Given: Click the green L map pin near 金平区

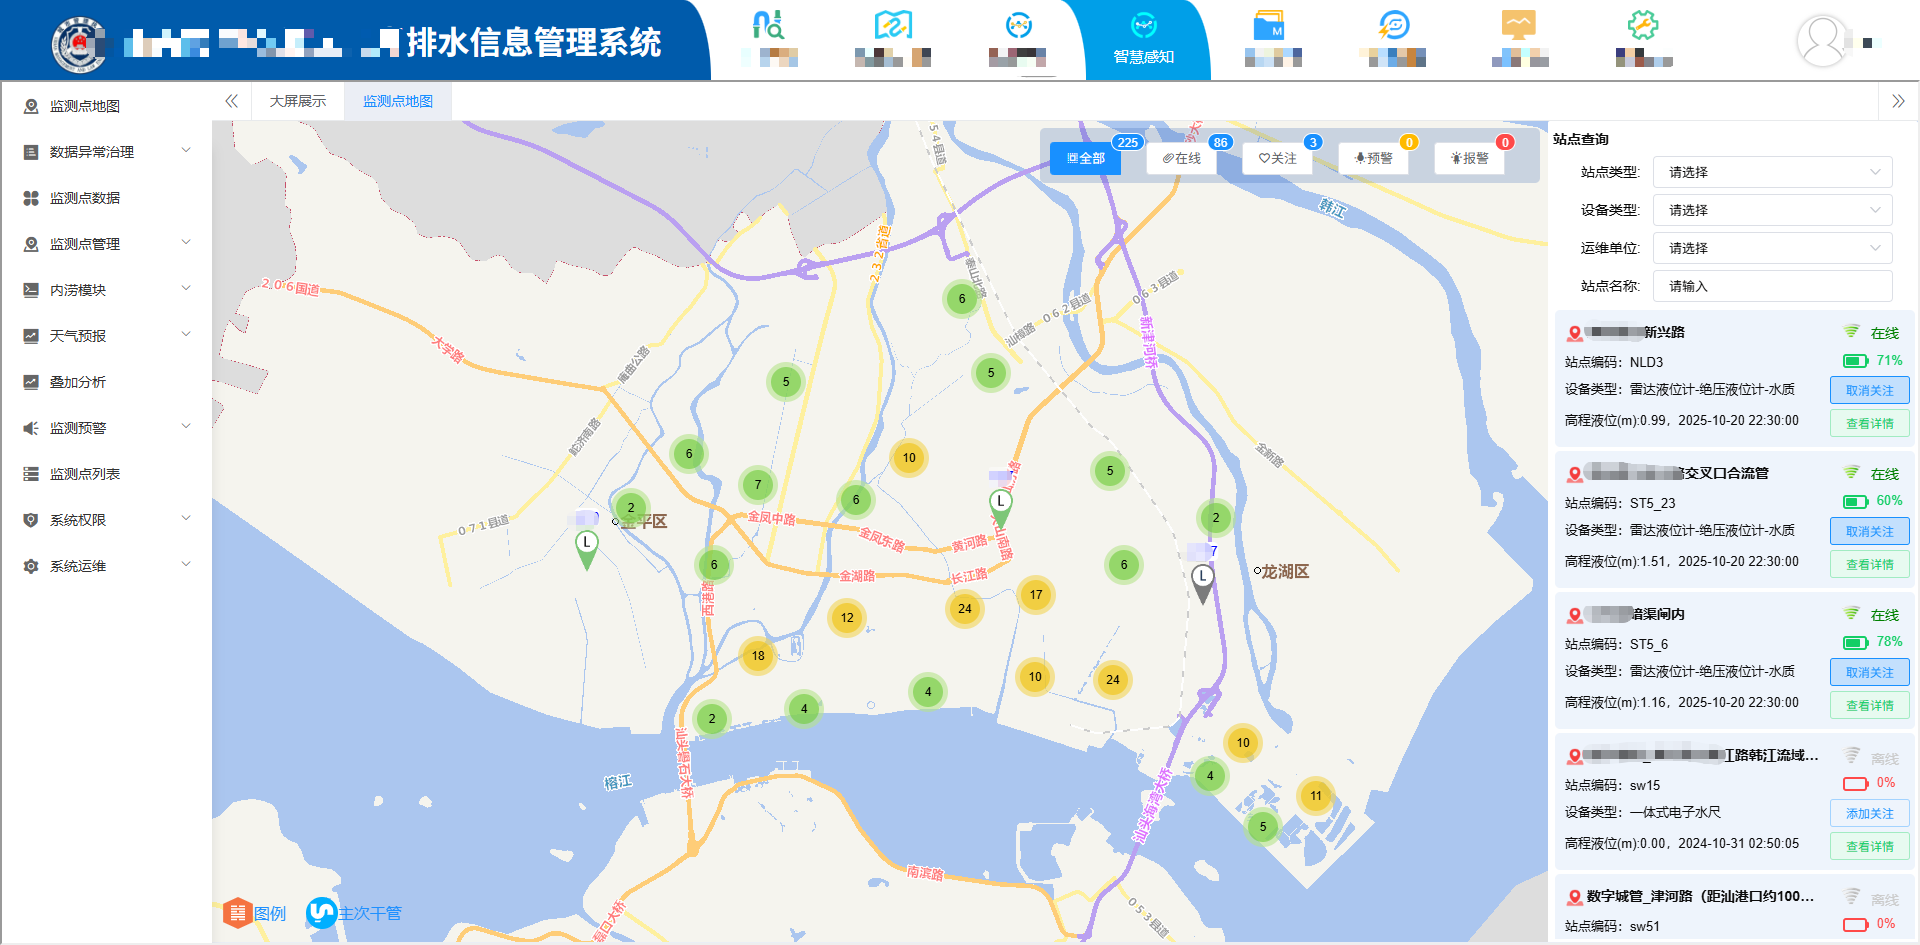Looking at the screenshot, I should click(587, 550).
